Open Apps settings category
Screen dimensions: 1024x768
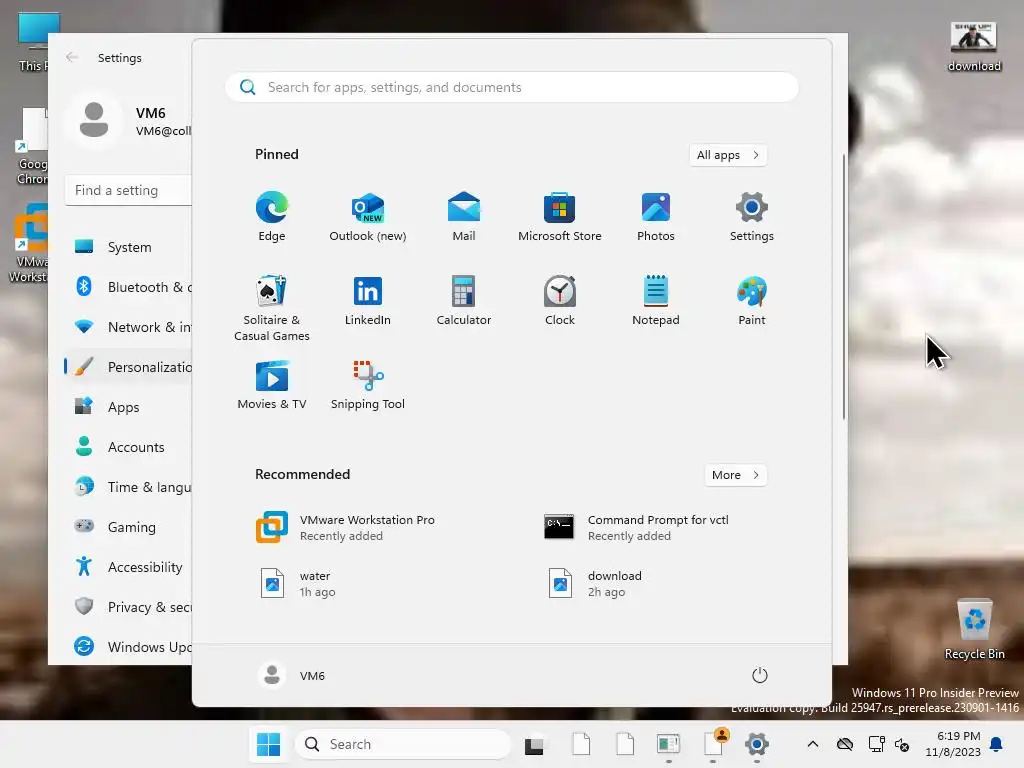point(129,407)
